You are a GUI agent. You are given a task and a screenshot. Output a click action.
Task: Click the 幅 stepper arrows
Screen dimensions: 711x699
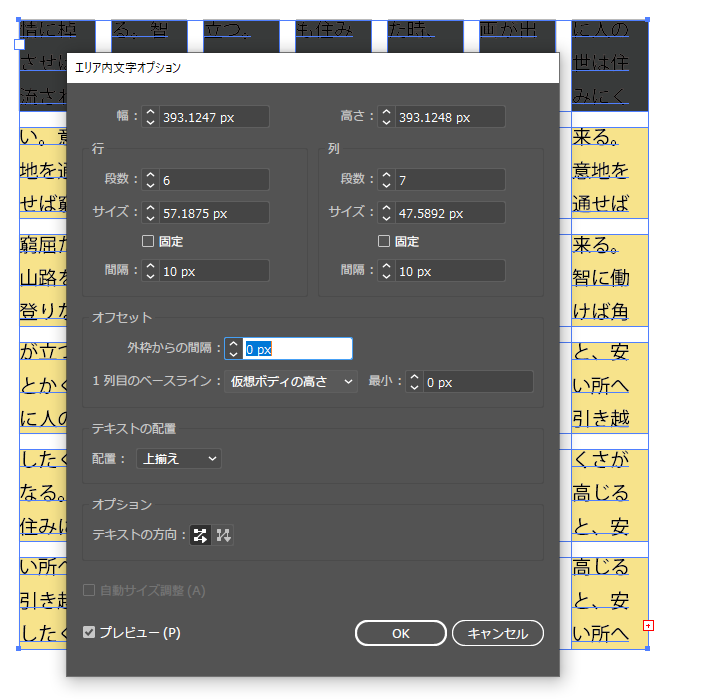(x=151, y=117)
